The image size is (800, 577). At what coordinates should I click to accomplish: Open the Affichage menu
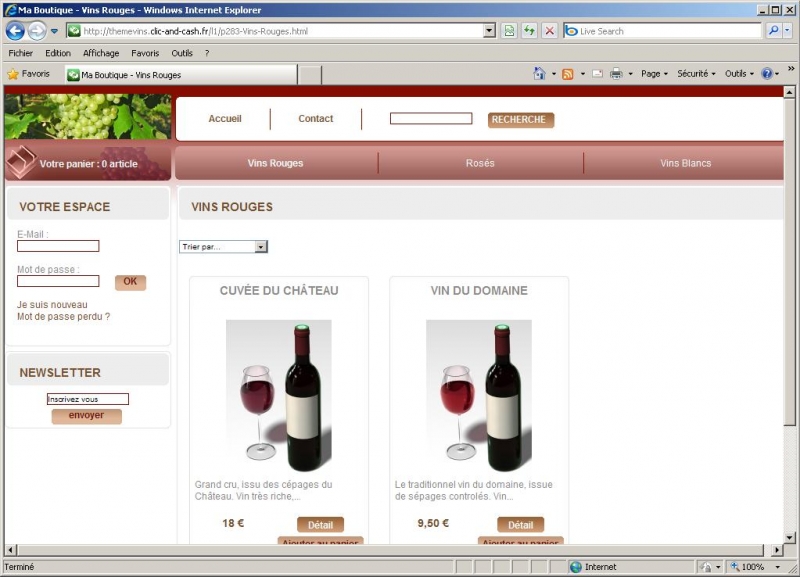click(x=101, y=53)
